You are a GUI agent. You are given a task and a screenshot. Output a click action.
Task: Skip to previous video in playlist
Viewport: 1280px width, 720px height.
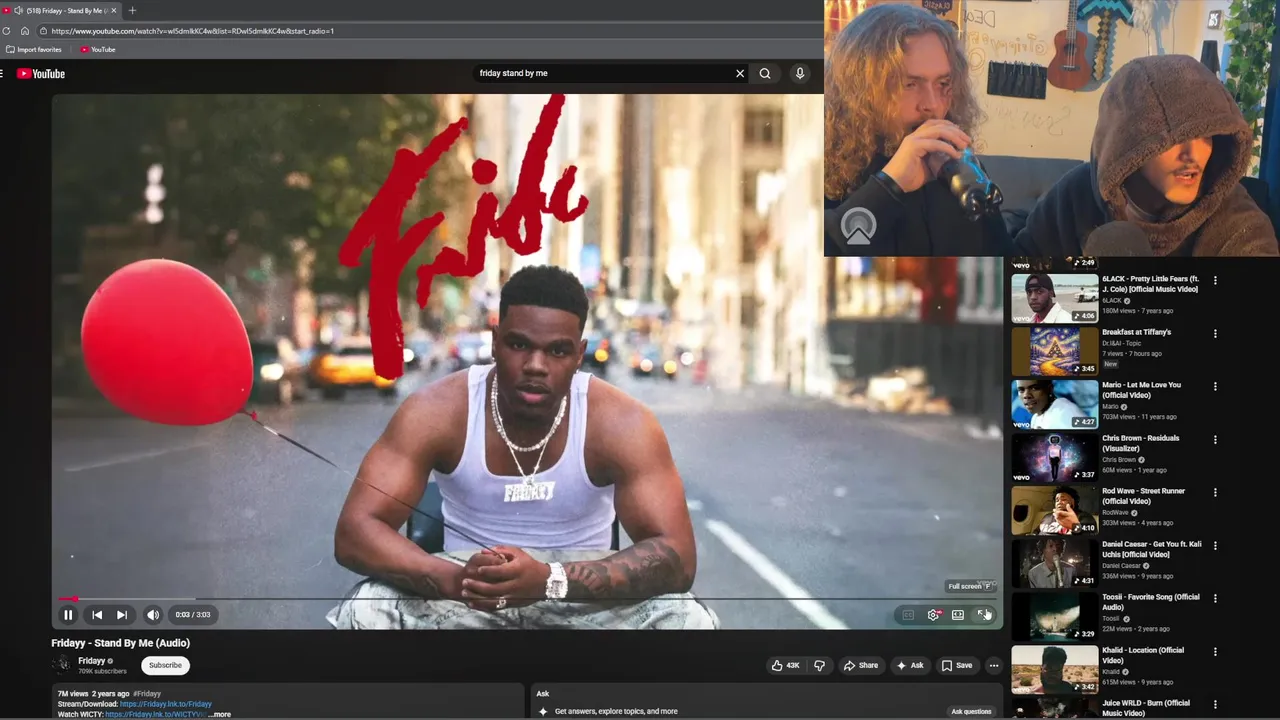coord(97,615)
